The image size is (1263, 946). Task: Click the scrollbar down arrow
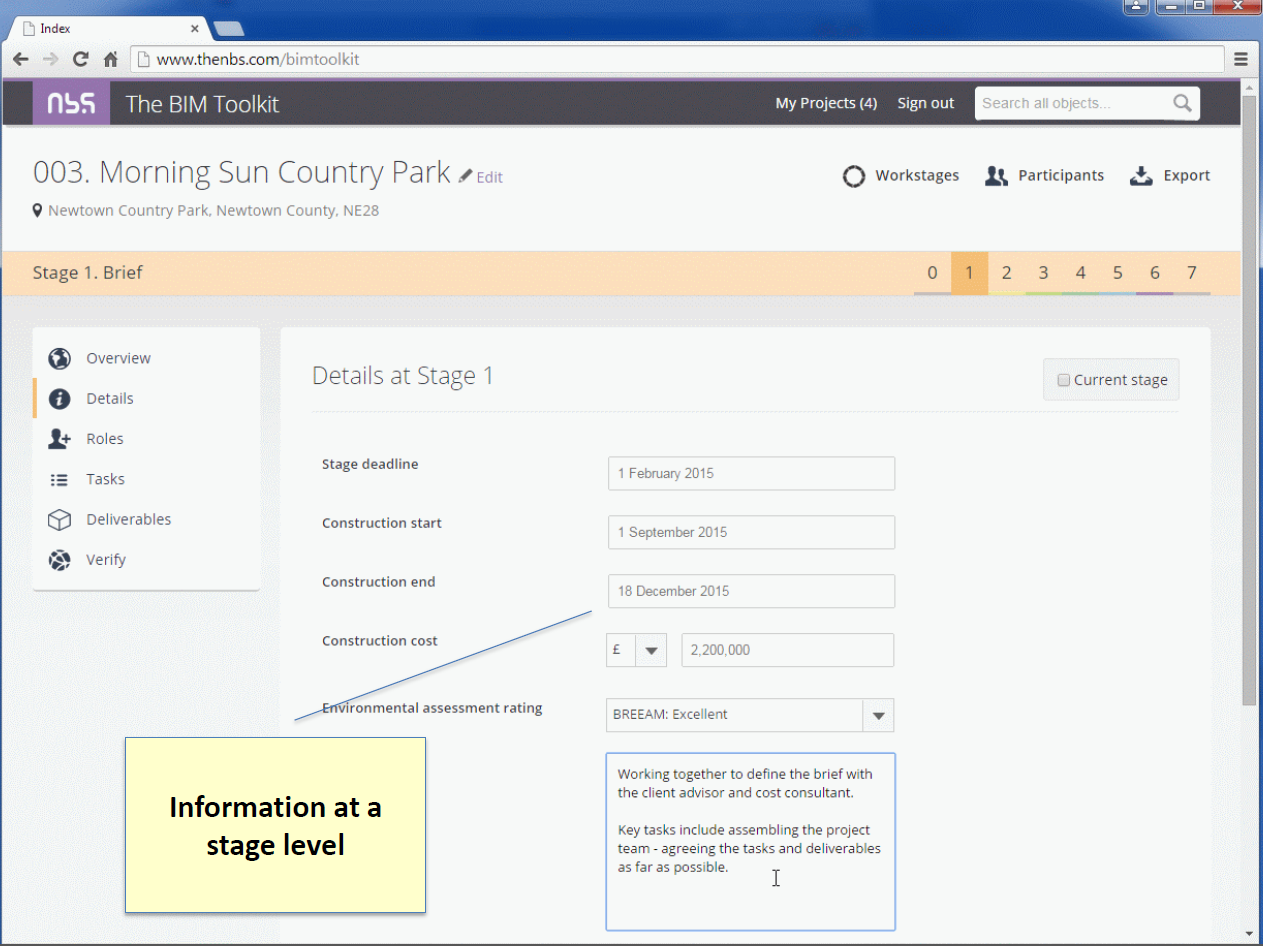1249,934
